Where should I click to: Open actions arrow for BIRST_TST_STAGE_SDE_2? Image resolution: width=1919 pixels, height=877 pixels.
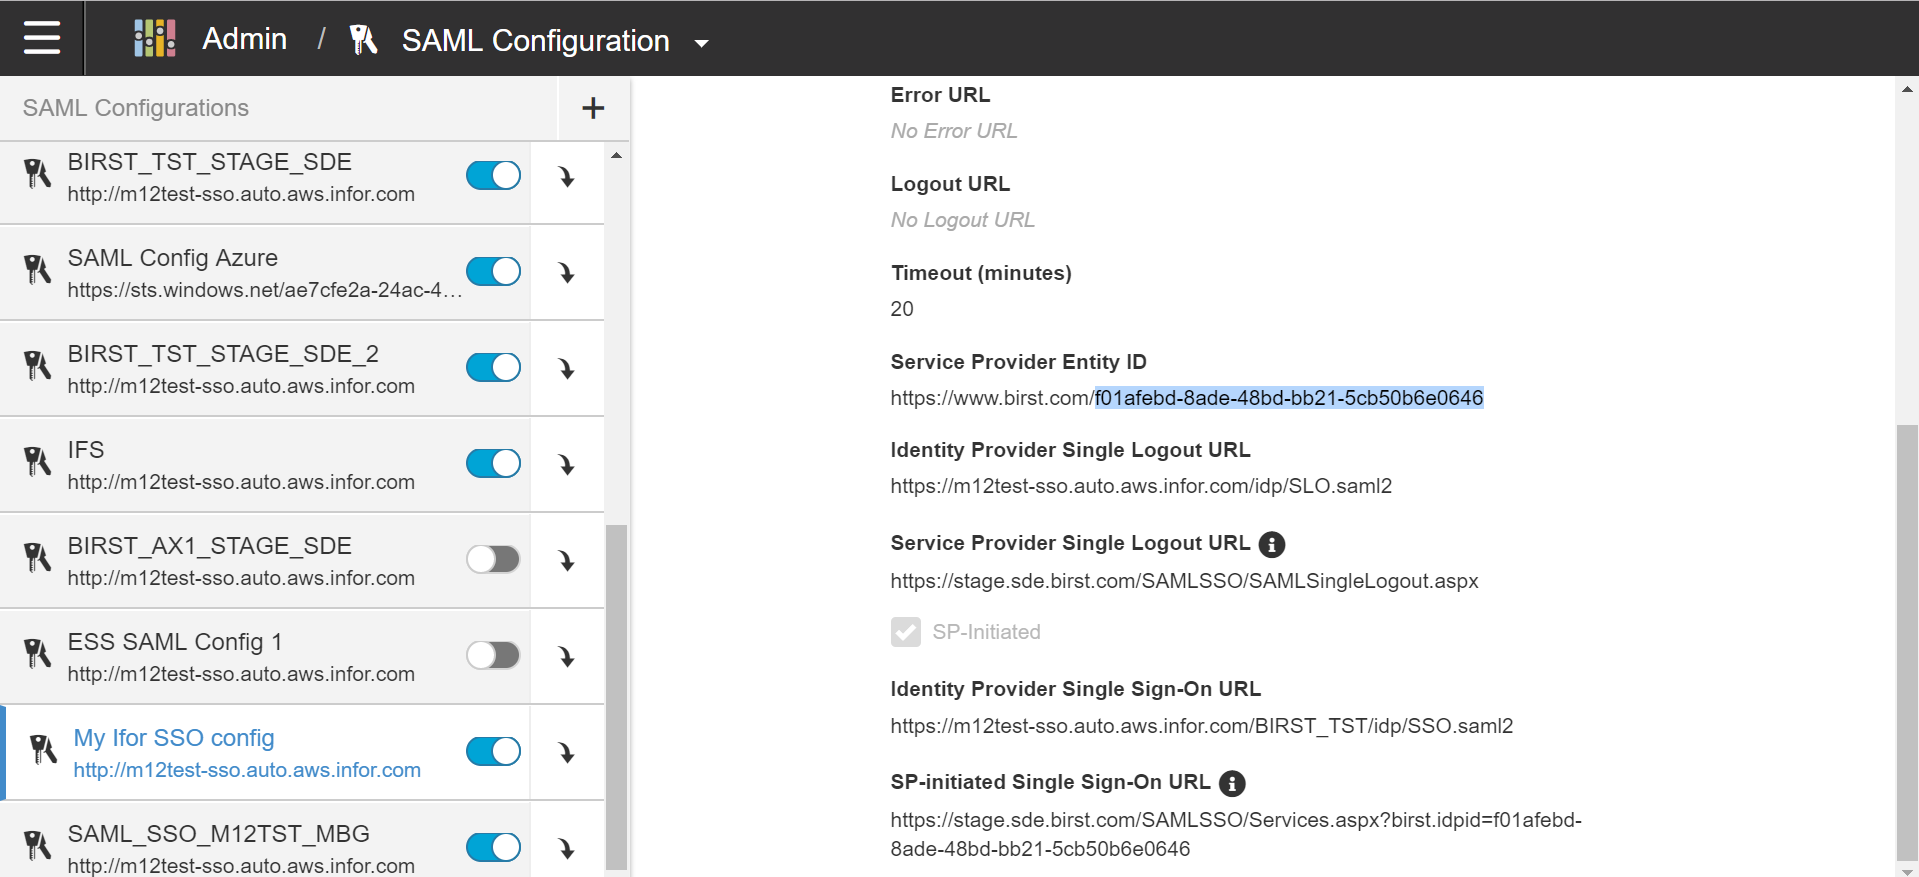click(567, 370)
